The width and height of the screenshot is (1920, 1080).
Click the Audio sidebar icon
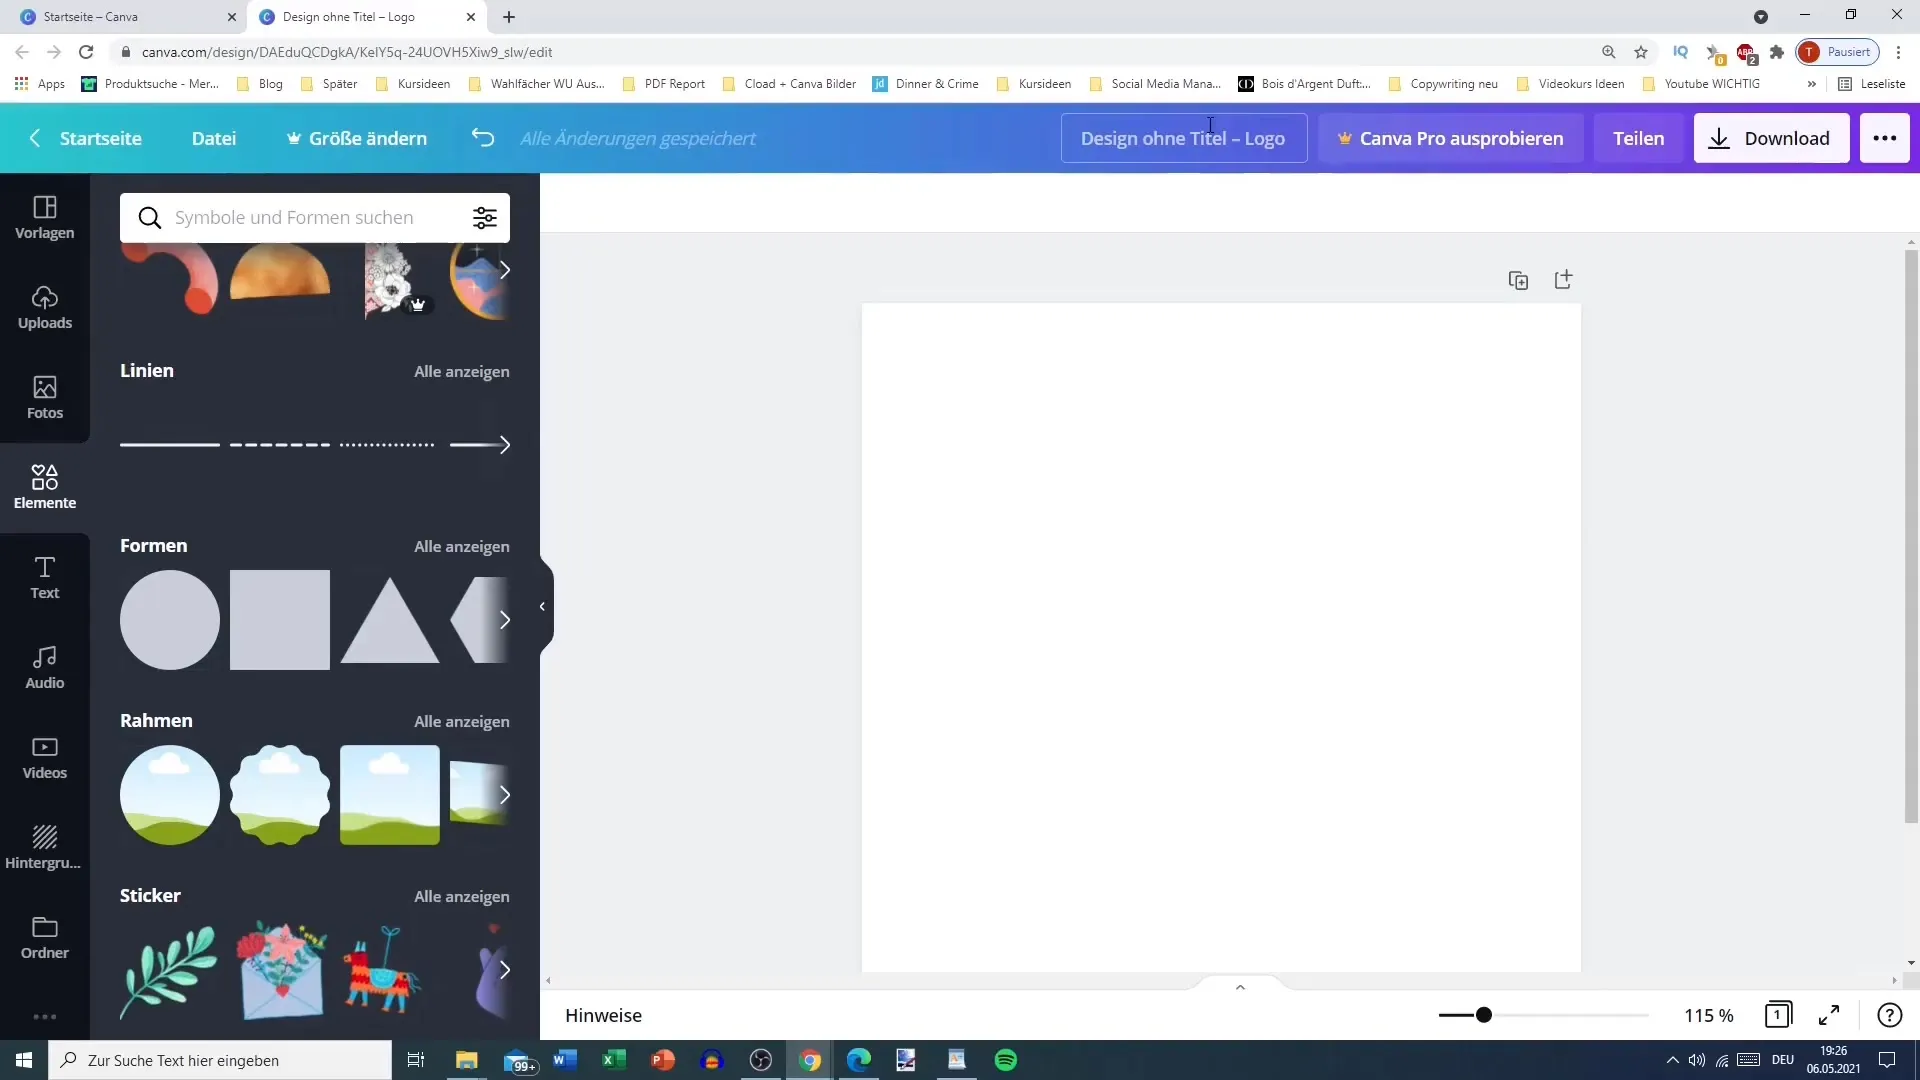(45, 667)
